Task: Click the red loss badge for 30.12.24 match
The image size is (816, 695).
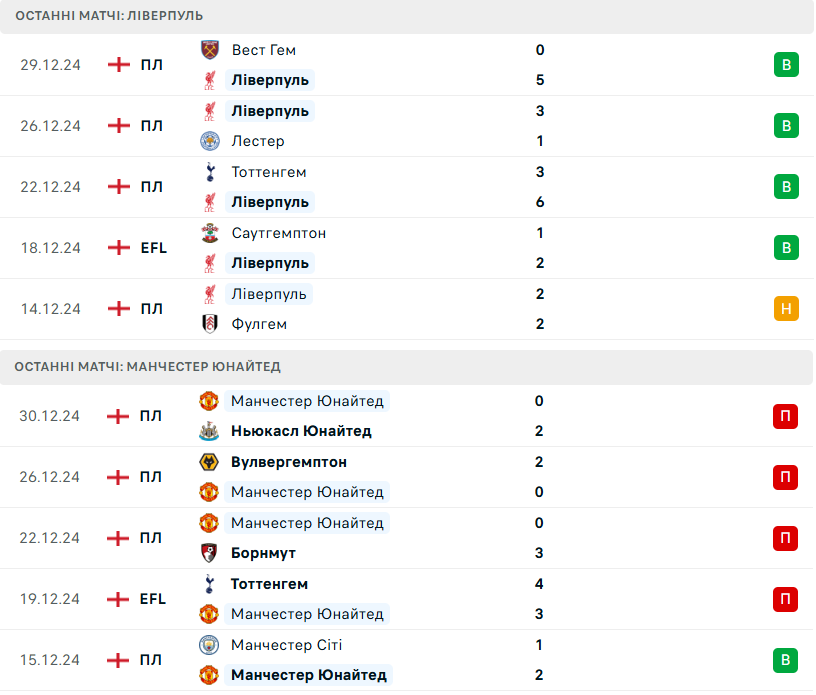Action: (785, 416)
